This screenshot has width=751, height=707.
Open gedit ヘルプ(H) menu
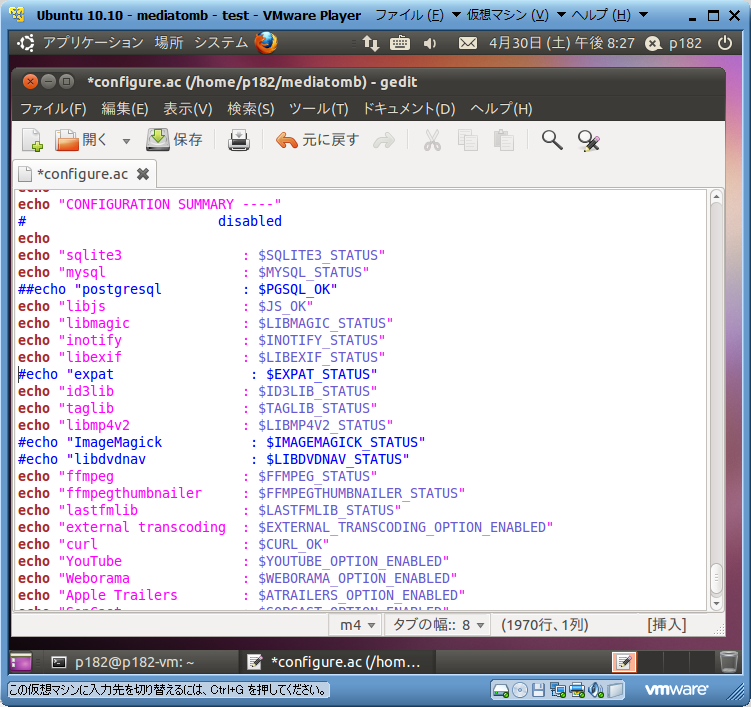501,109
